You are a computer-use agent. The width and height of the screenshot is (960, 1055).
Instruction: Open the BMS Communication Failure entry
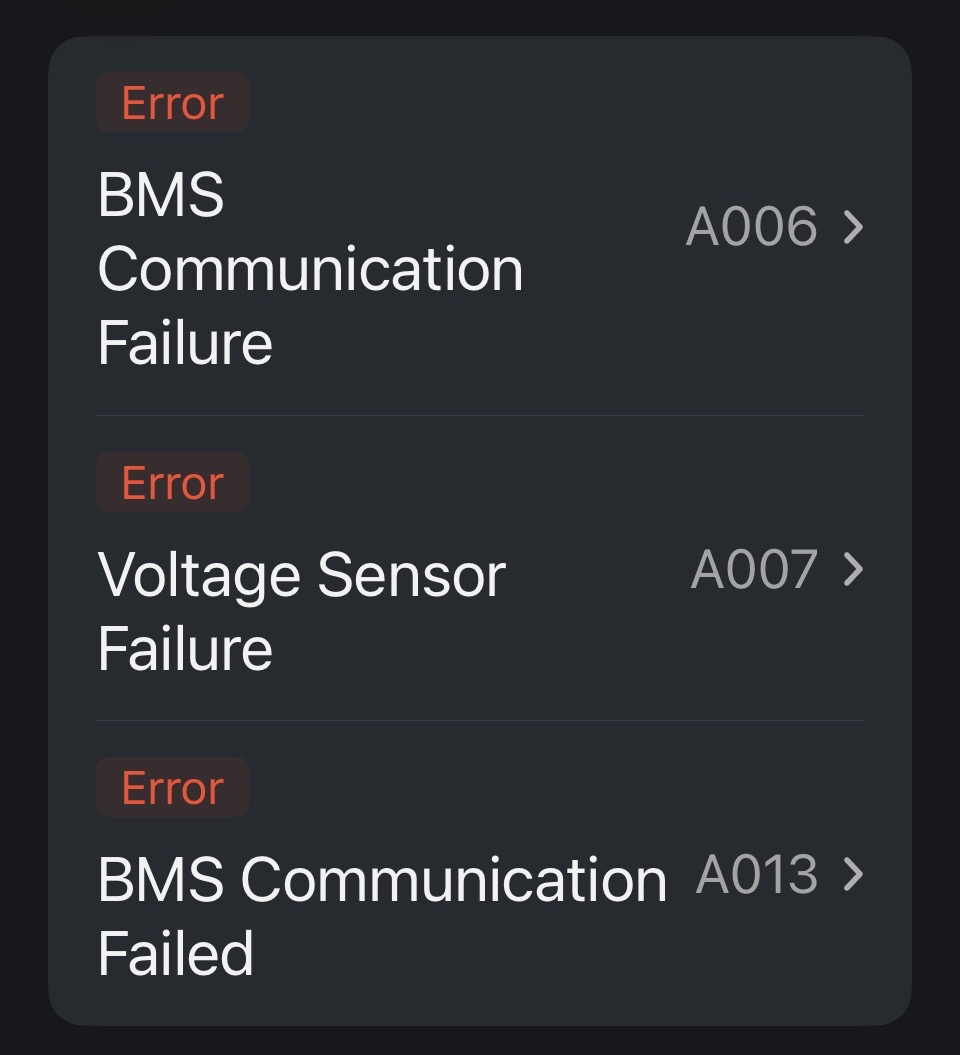310,268
